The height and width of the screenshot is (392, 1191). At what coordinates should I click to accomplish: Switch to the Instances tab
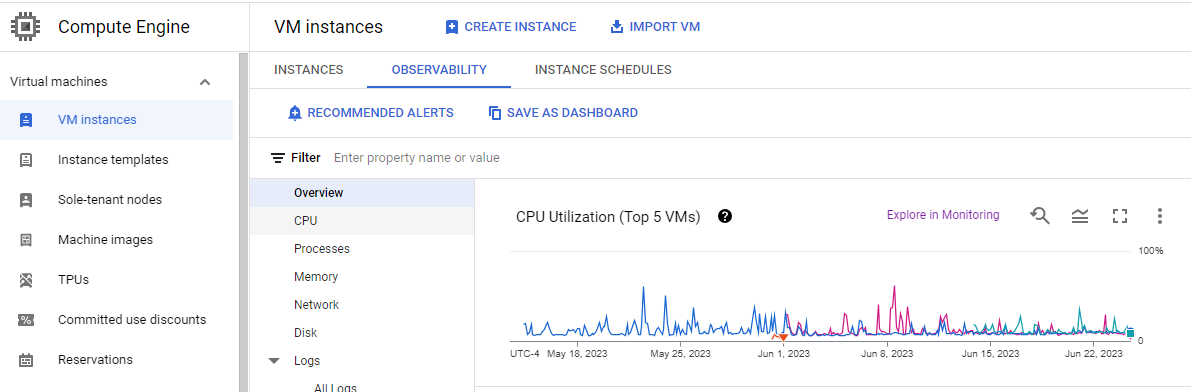pyautogui.click(x=308, y=70)
